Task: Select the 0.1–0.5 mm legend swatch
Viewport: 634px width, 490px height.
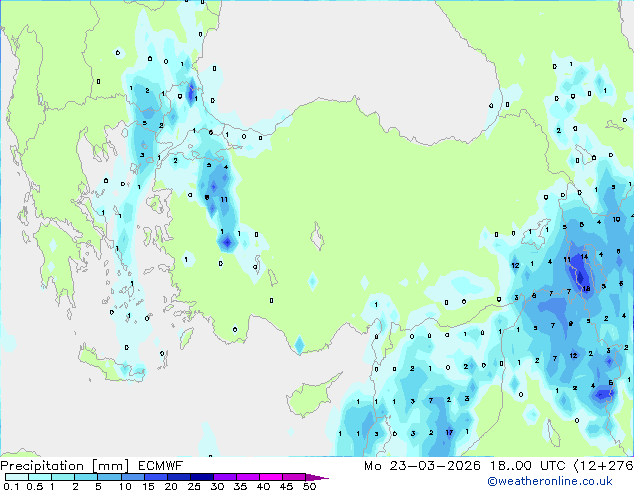Action: point(17,477)
